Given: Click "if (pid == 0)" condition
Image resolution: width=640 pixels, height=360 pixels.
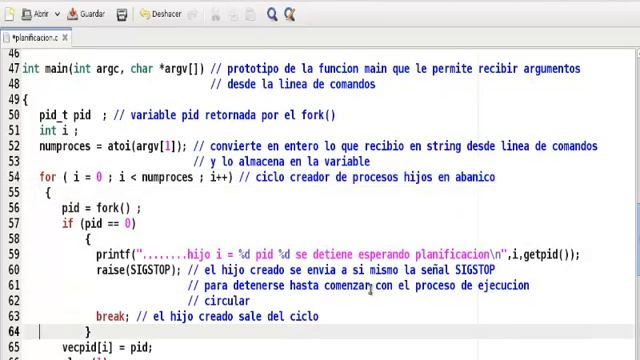Looking at the screenshot, I should [x=99, y=224].
